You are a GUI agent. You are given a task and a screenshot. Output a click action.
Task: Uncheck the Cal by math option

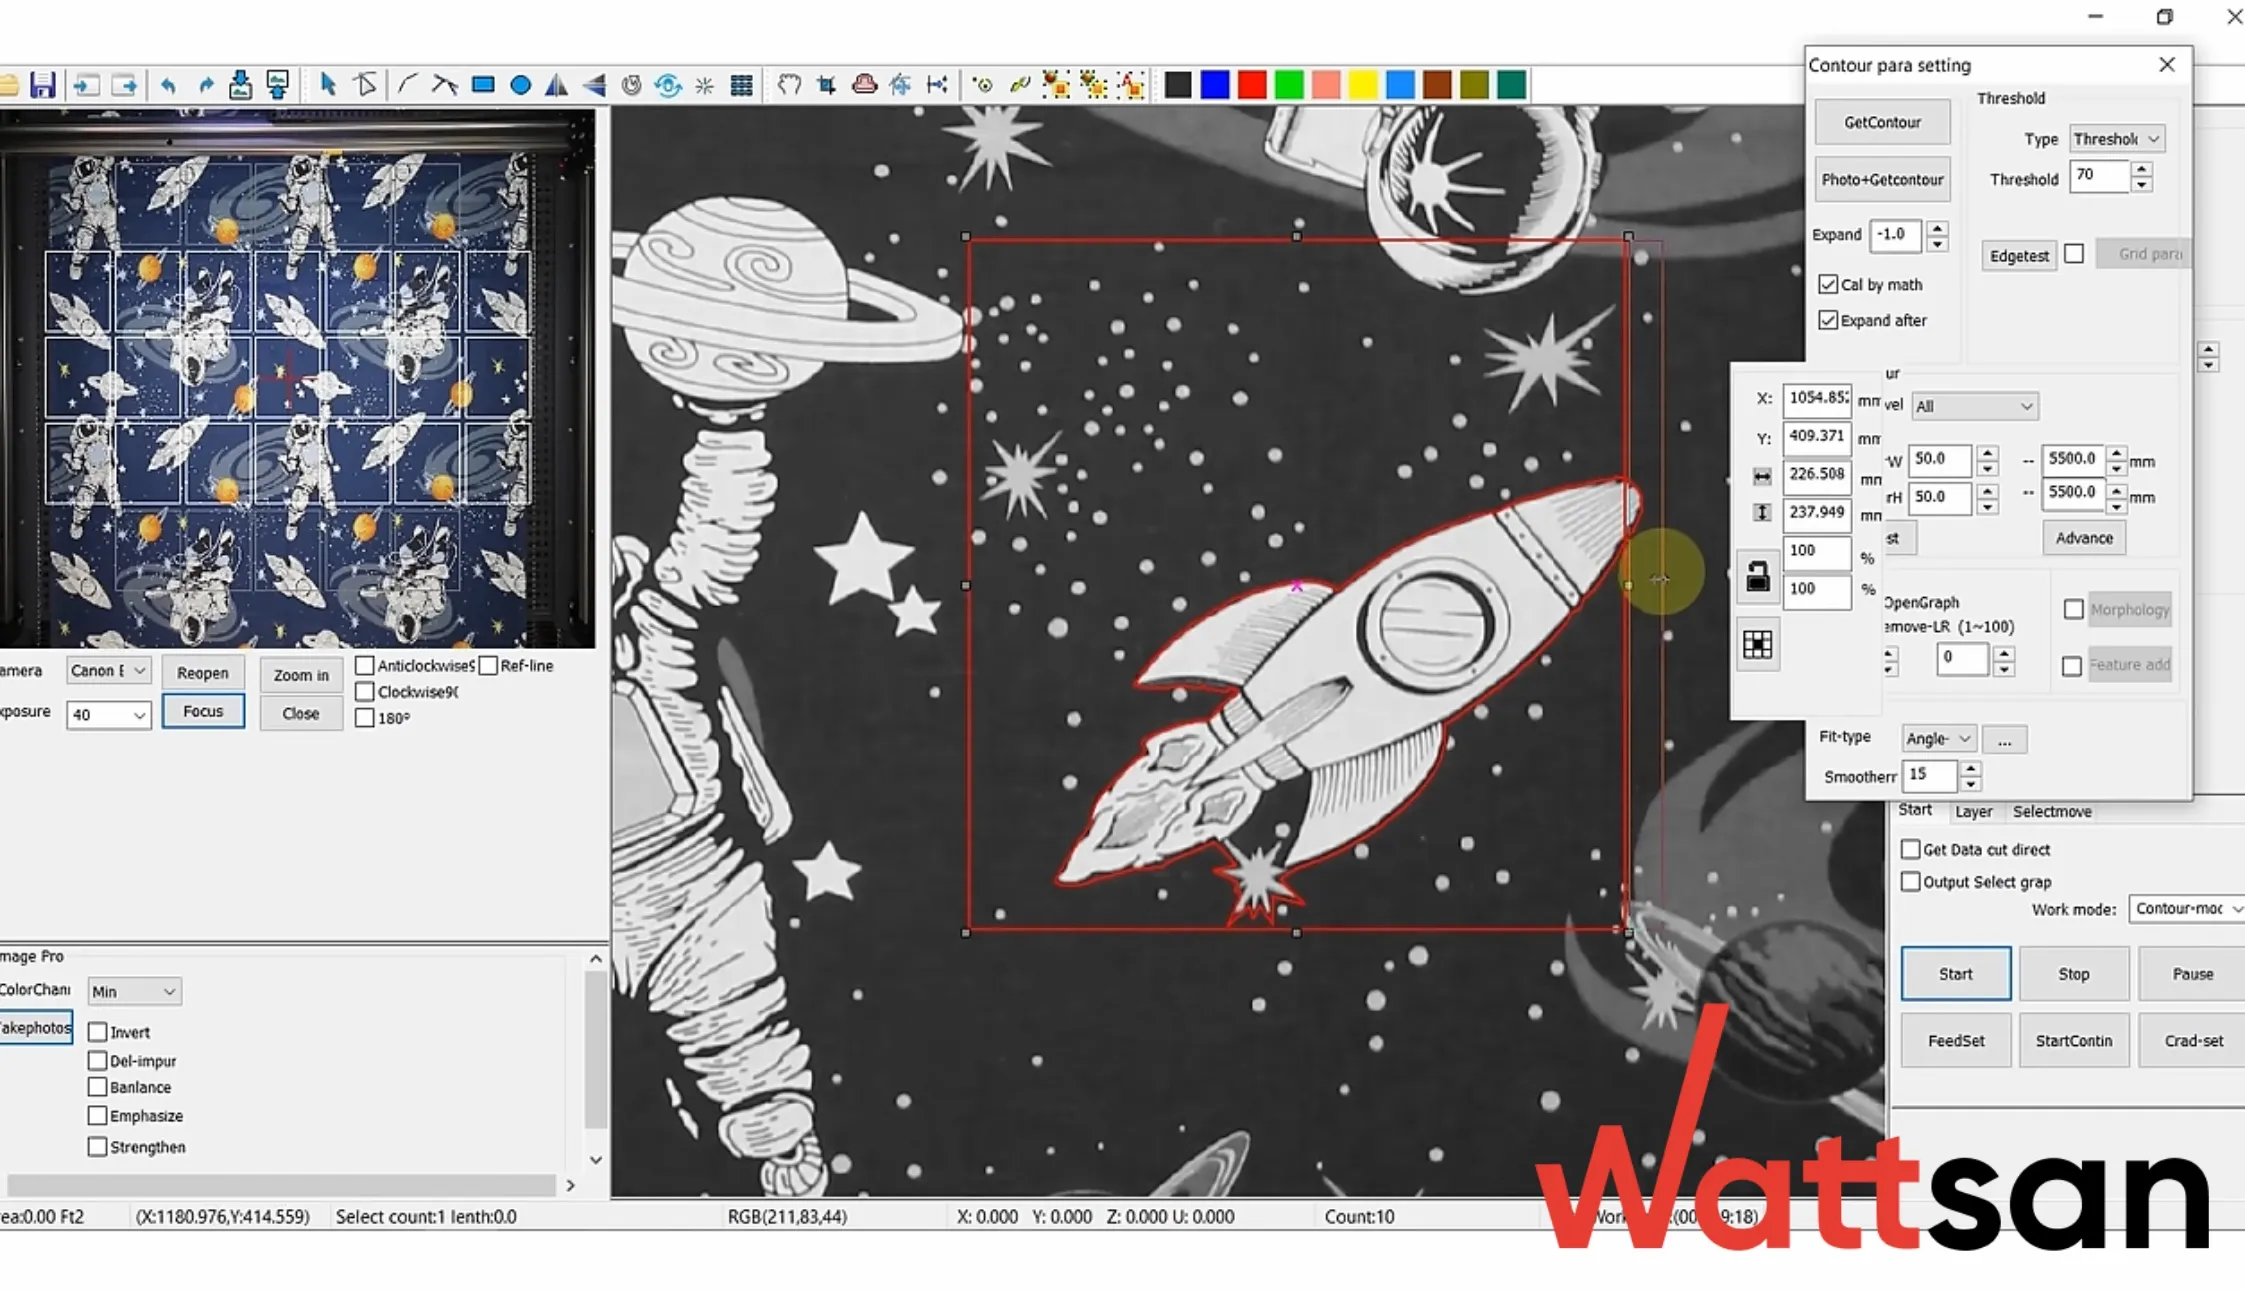coord(1828,285)
